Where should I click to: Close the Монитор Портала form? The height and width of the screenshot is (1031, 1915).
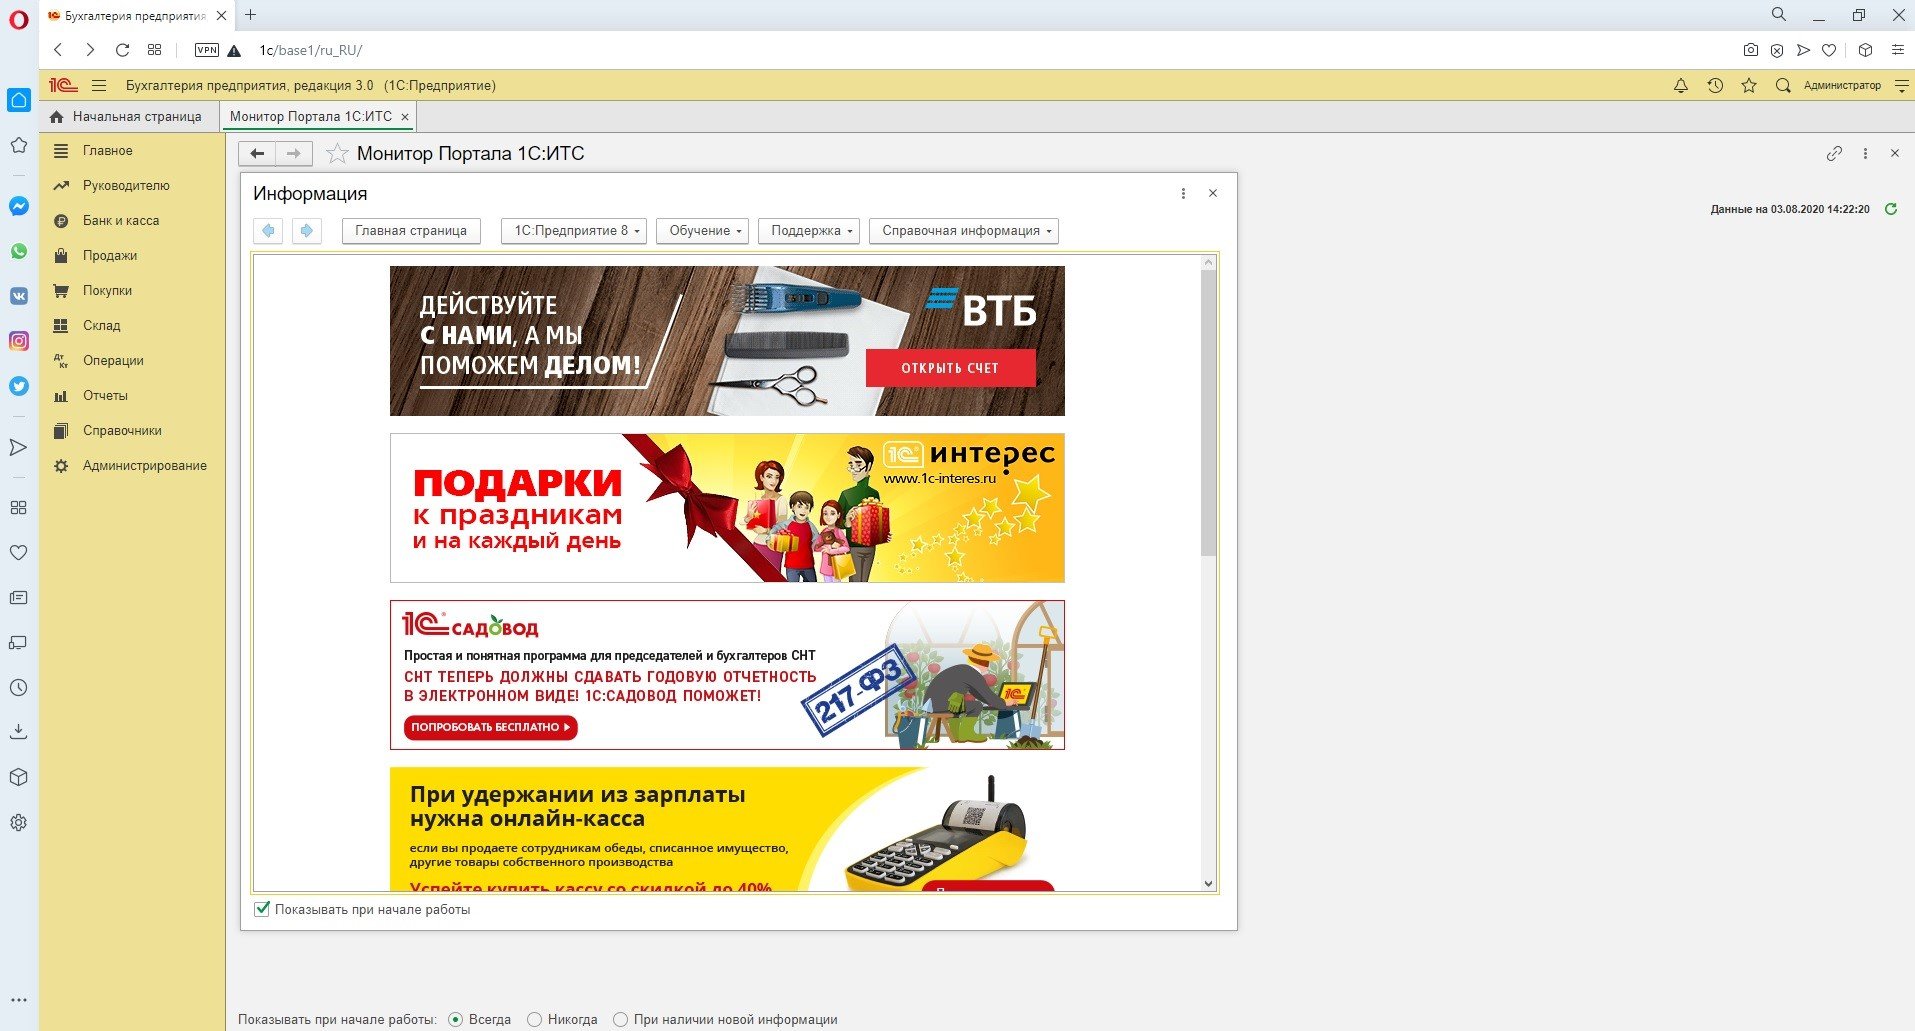(1895, 154)
